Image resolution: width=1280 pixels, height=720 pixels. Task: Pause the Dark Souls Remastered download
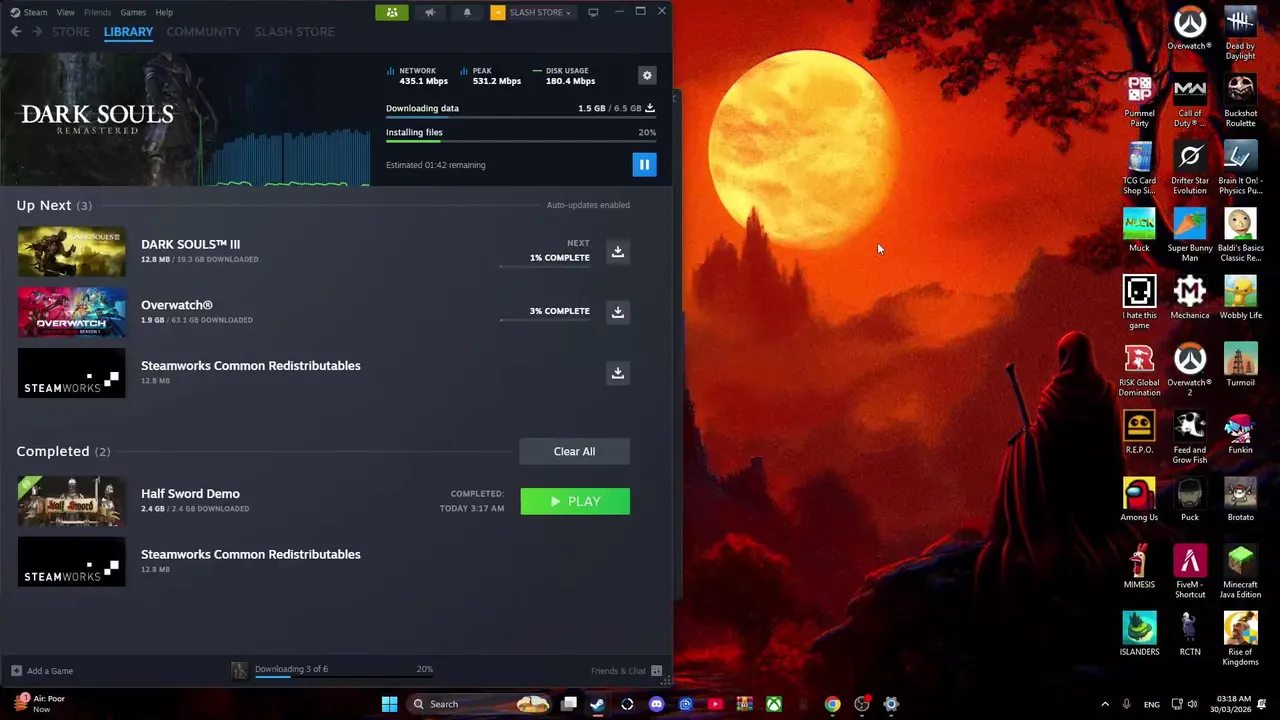[644, 164]
